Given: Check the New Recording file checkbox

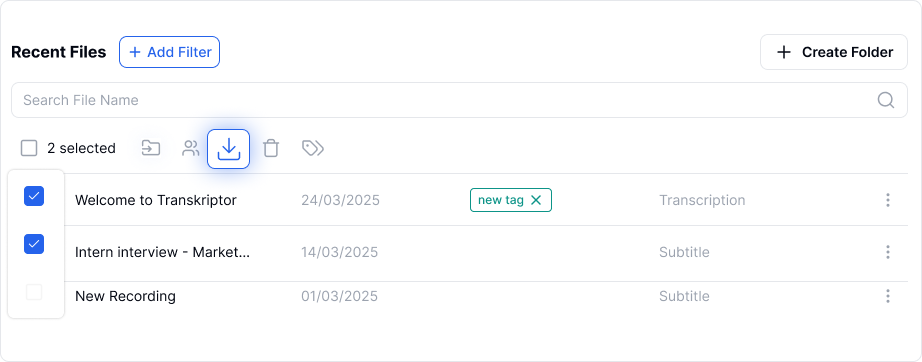Looking at the screenshot, I should coord(34,291).
